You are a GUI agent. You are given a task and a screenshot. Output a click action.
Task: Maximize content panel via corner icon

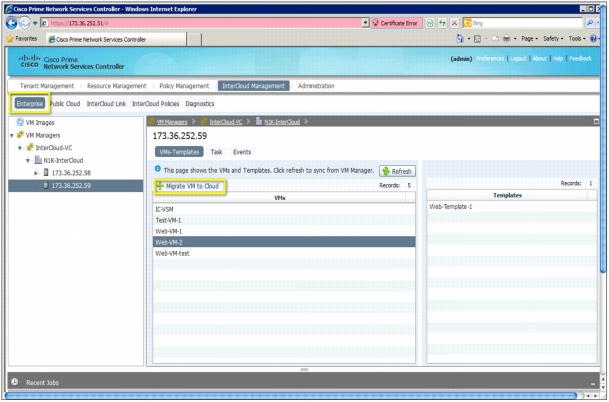[x=596, y=122]
